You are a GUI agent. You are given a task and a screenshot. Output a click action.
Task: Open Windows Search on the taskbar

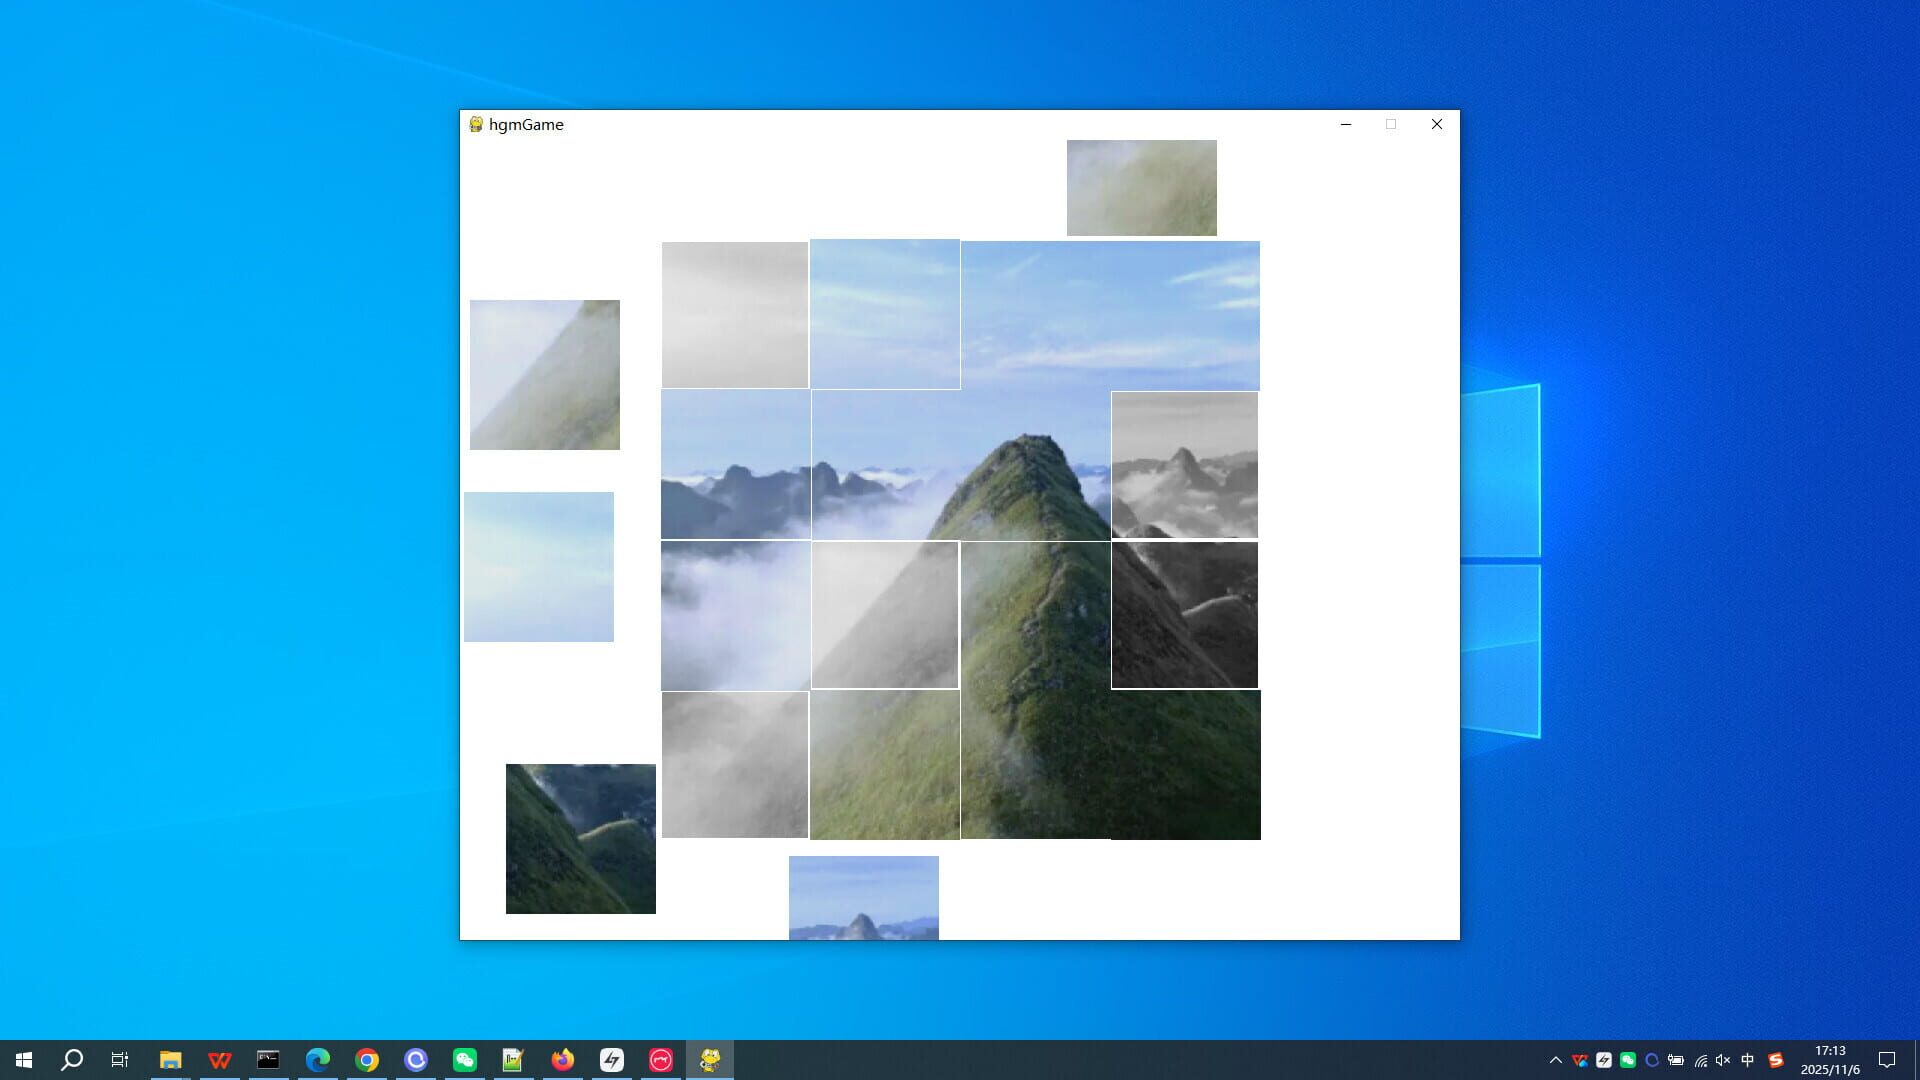pyautogui.click(x=73, y=1060)
